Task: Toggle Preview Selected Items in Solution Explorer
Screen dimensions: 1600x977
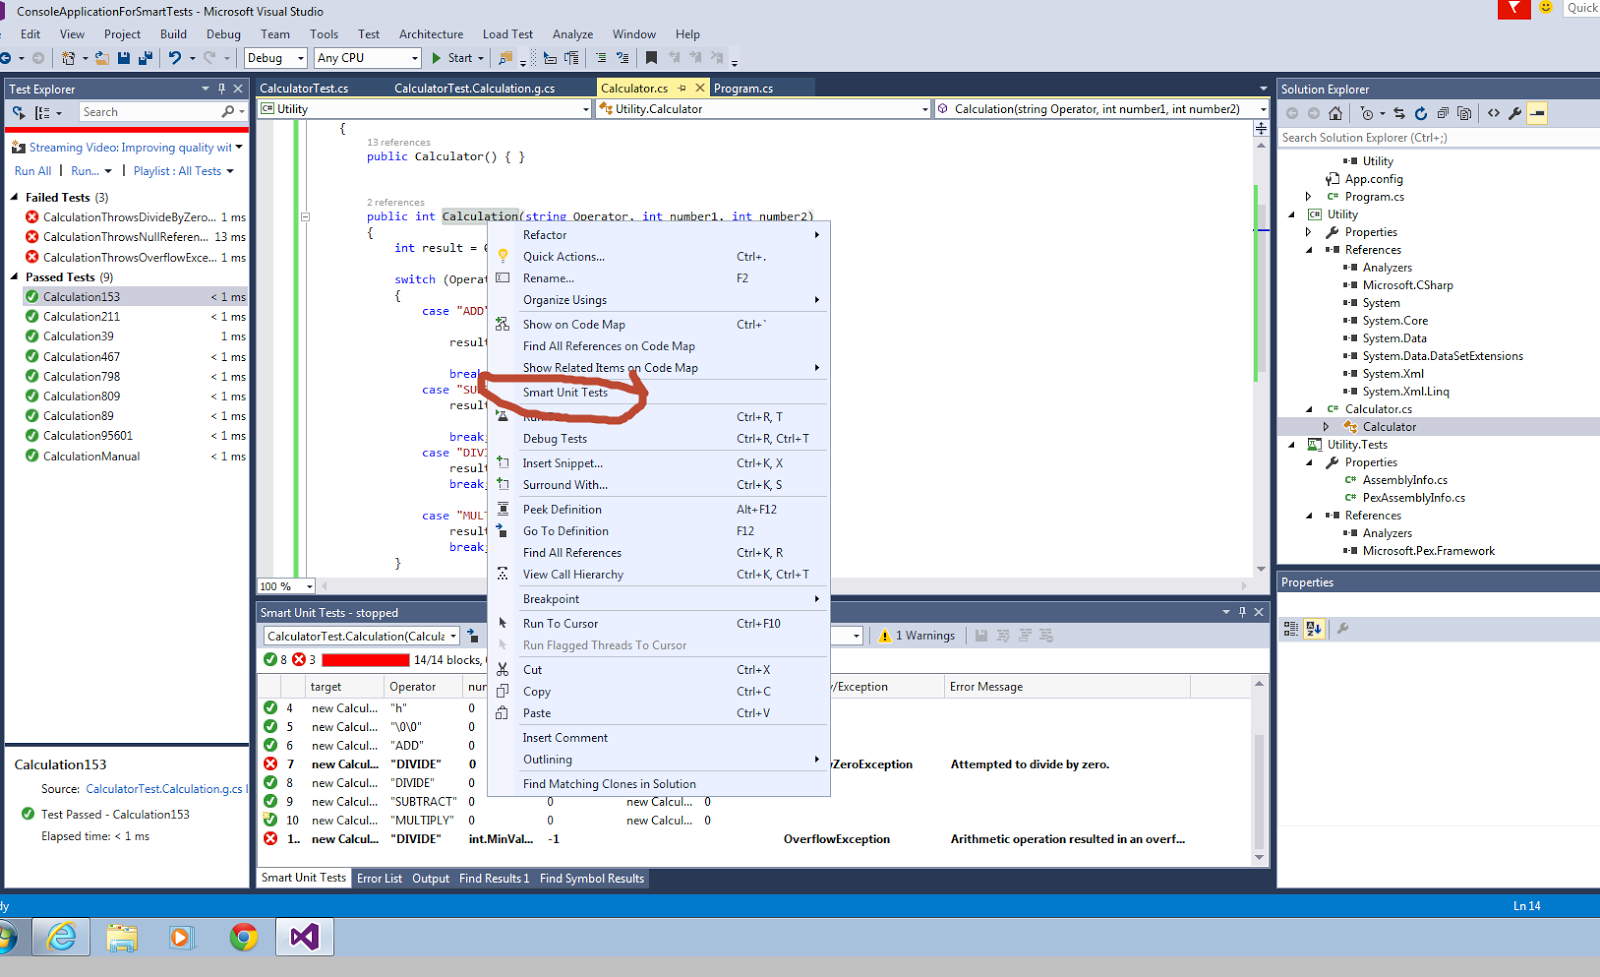Action: point(1537,113)
